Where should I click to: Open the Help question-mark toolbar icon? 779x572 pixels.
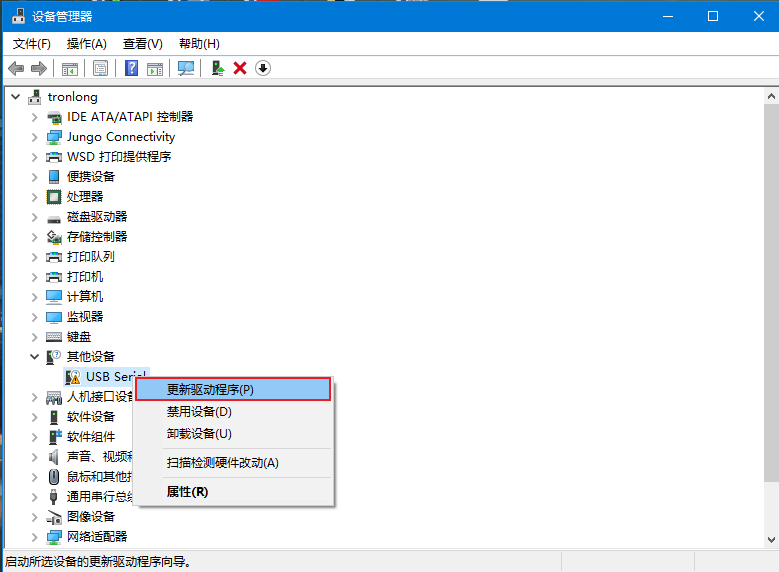tap(132, 68)
